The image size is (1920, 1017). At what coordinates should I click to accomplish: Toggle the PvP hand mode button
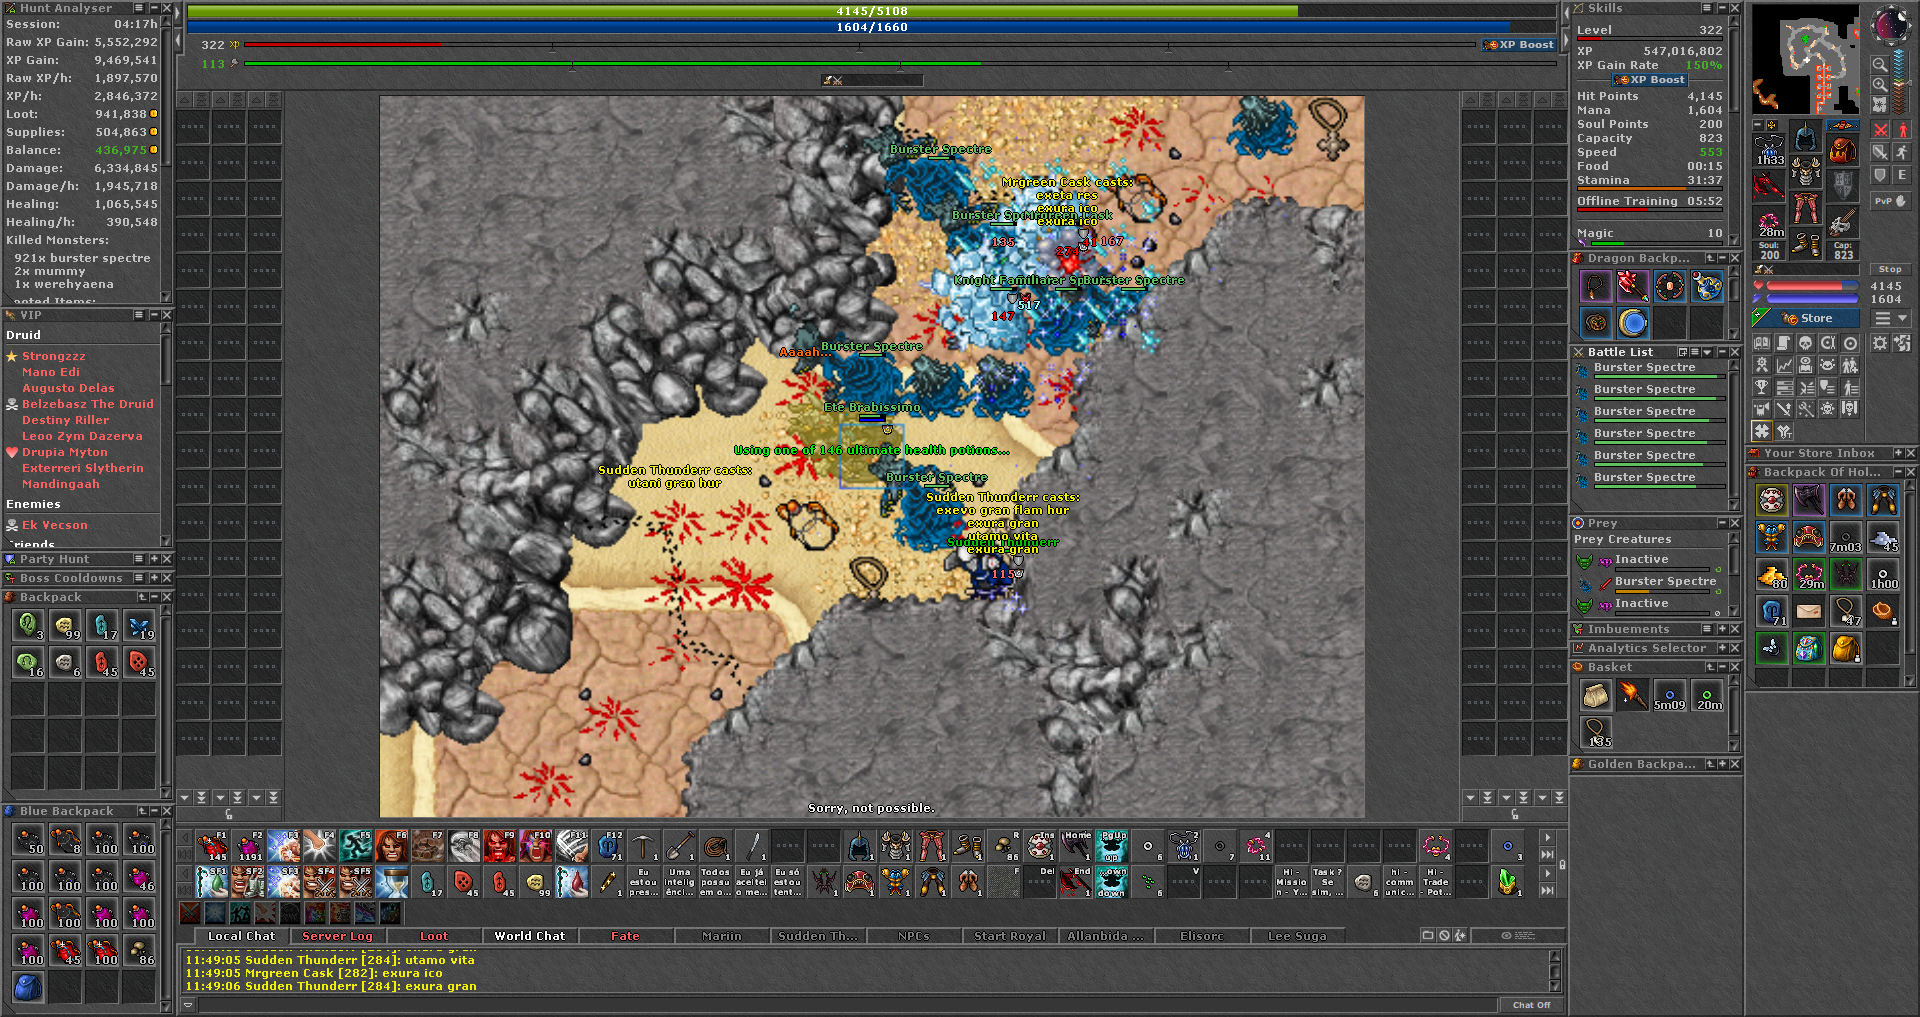(x=1890, y=201)
